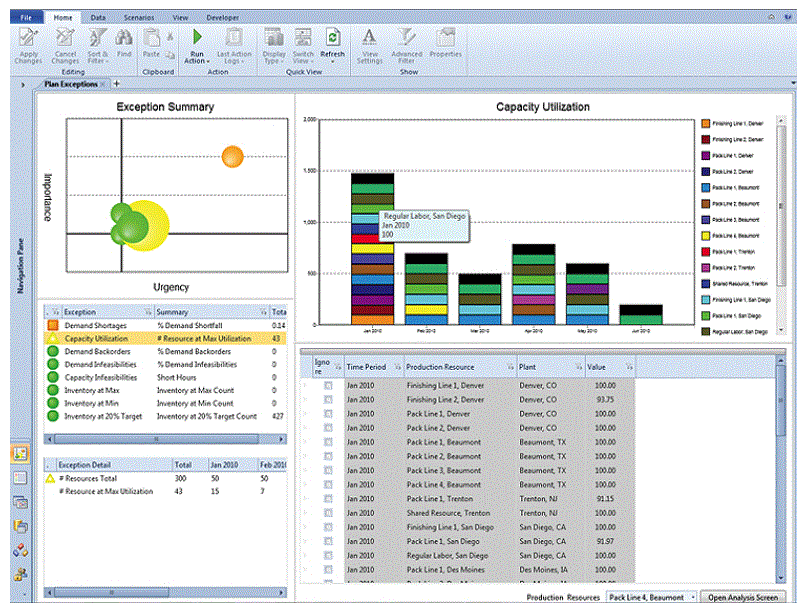
Task: Click the folder navigation pane icon
Action: pos(20,526)
